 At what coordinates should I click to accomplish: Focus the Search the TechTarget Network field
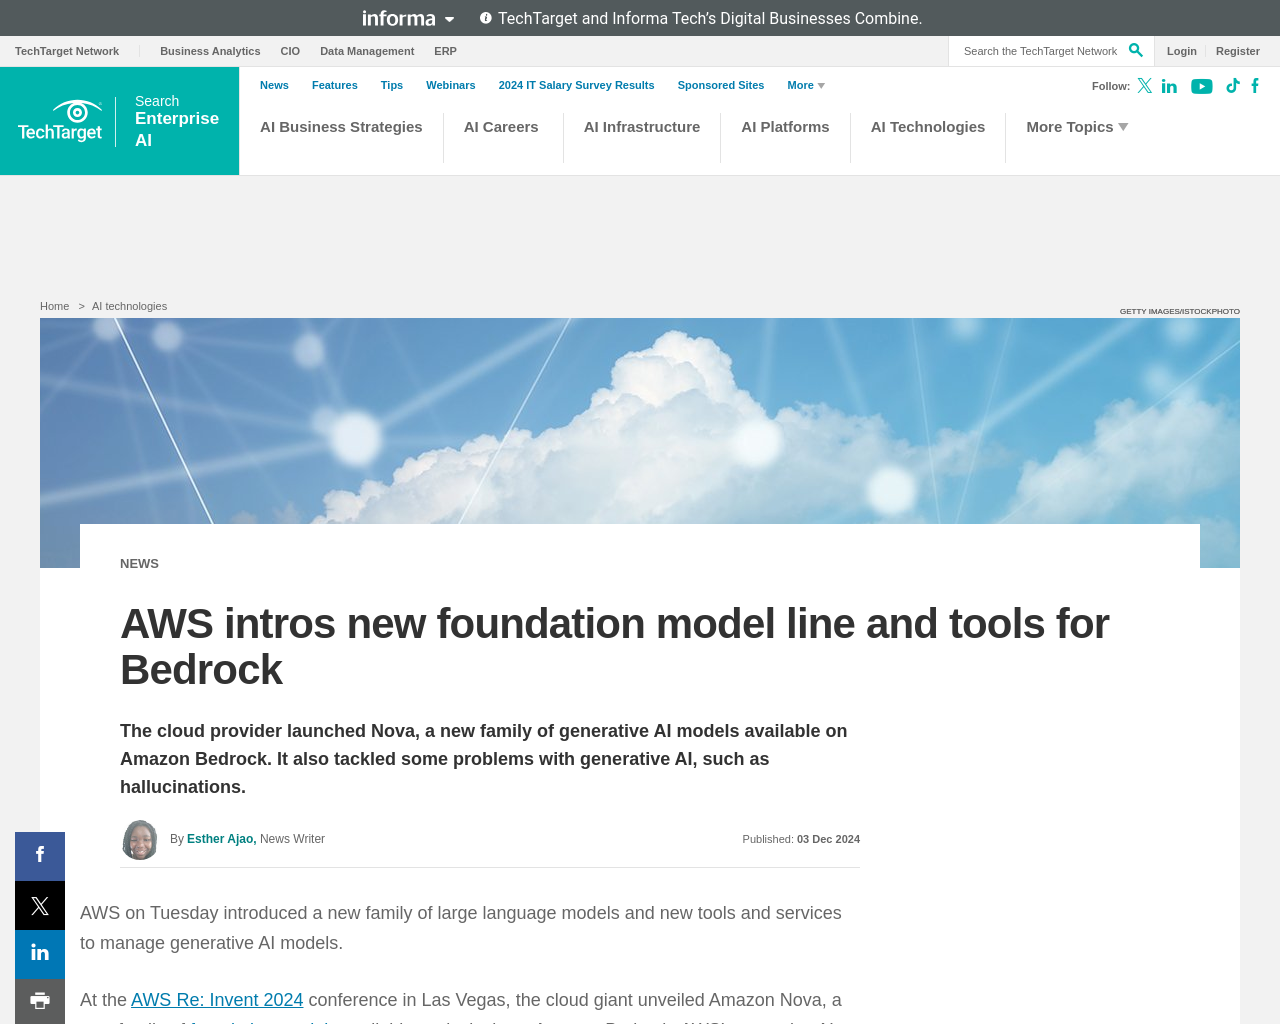1040,51
